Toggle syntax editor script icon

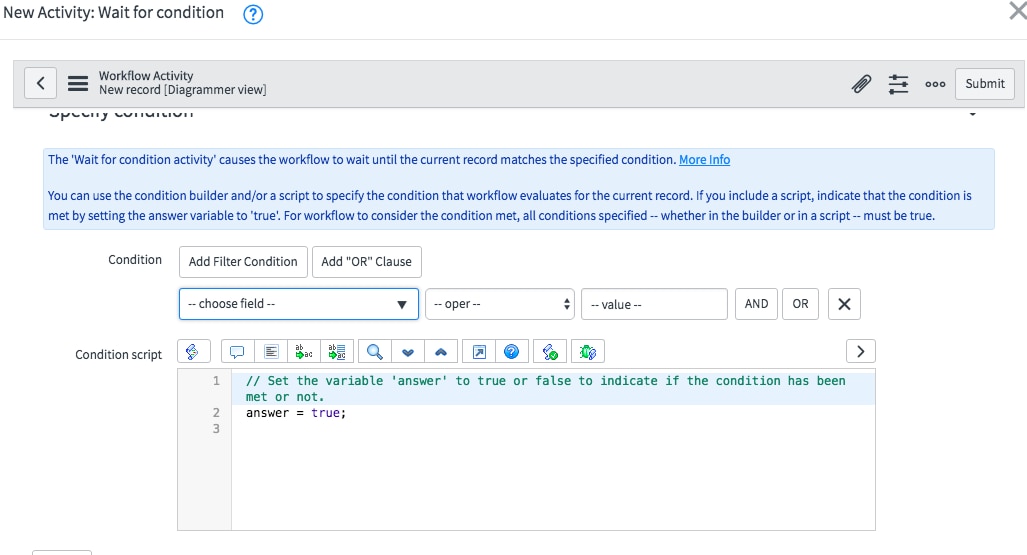[193, 352]
